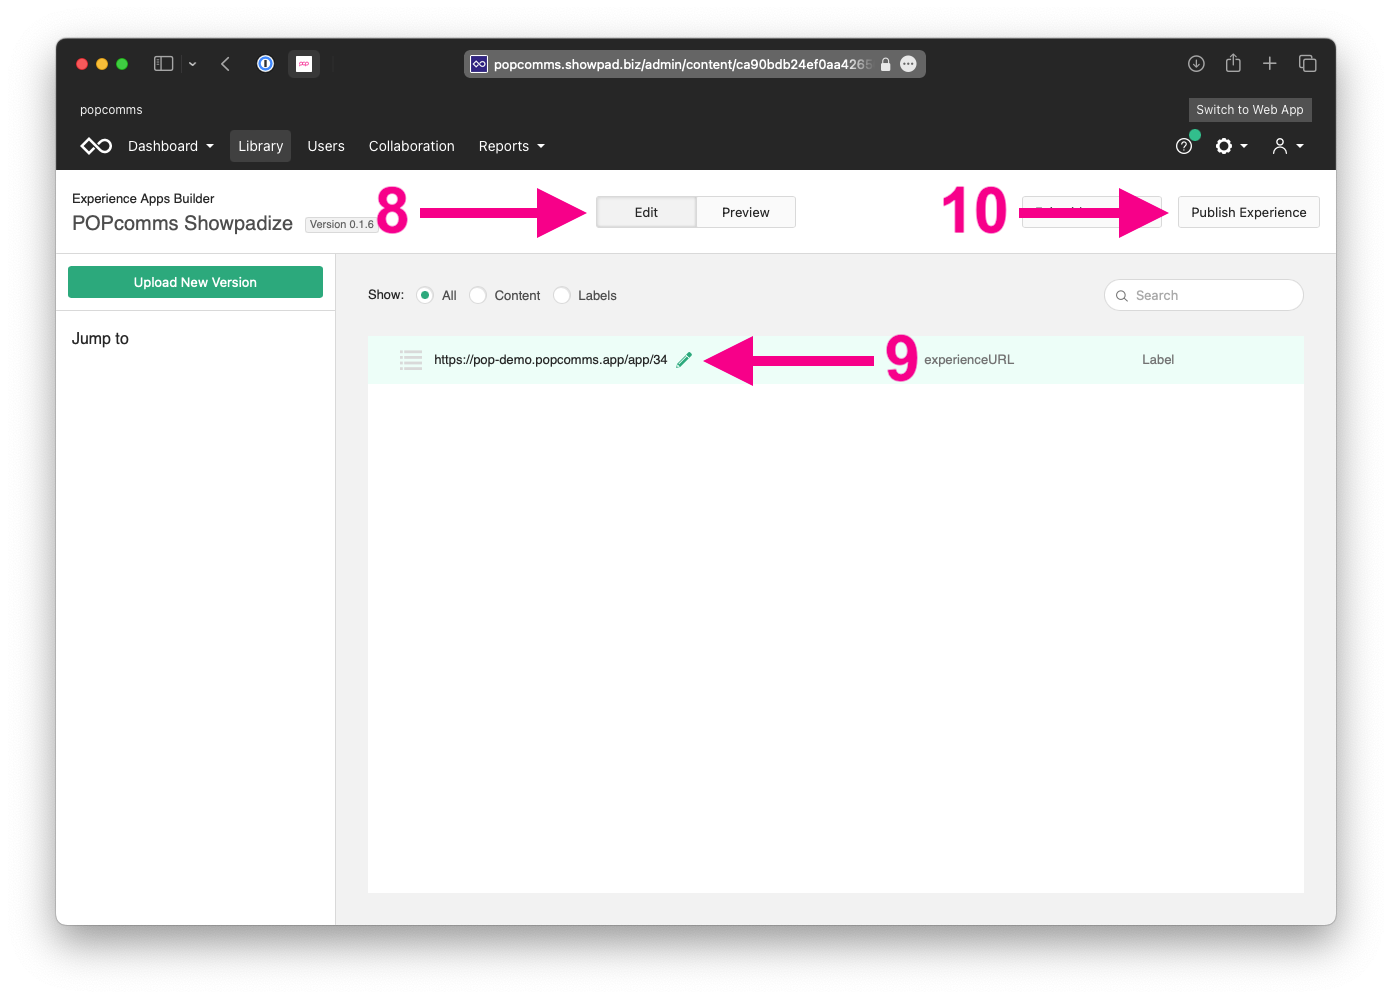Open the Reports dropdown
Viewport: 1392px width, 999px height.
point(511,146)
